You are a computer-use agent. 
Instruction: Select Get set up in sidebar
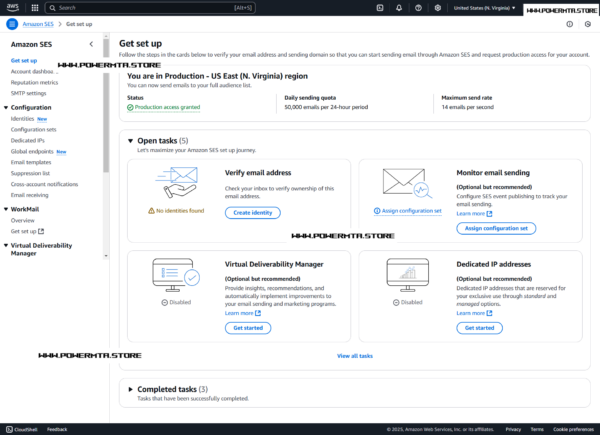click(x=24, y=60)
